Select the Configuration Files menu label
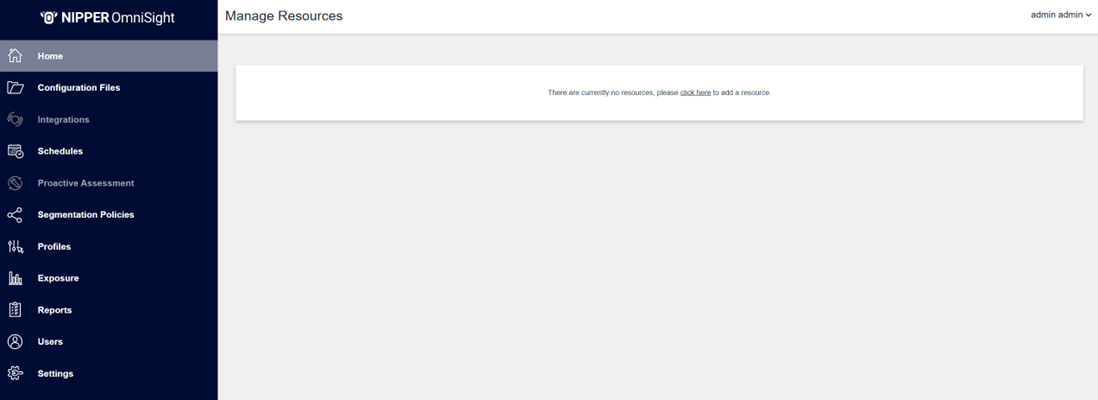 [79, 88]
